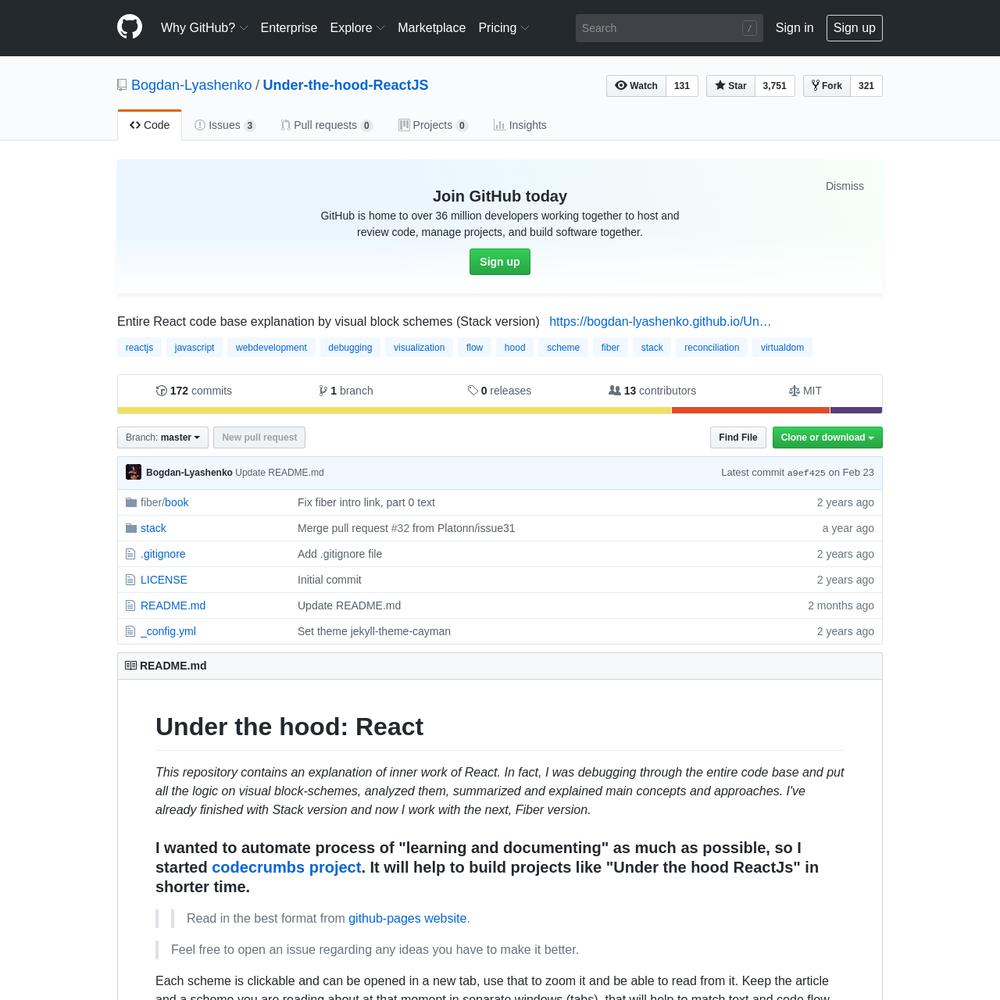1000x1000 pixels.
Task: Expand the Why GitHub? menu
Action: pos(203,27)
